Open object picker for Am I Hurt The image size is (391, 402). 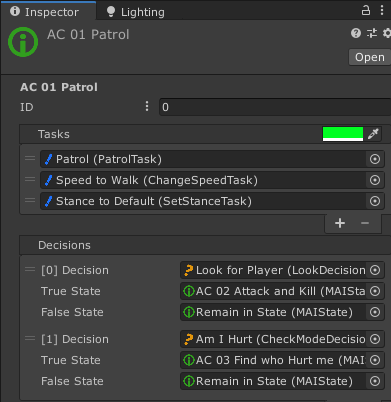(375, 339)
